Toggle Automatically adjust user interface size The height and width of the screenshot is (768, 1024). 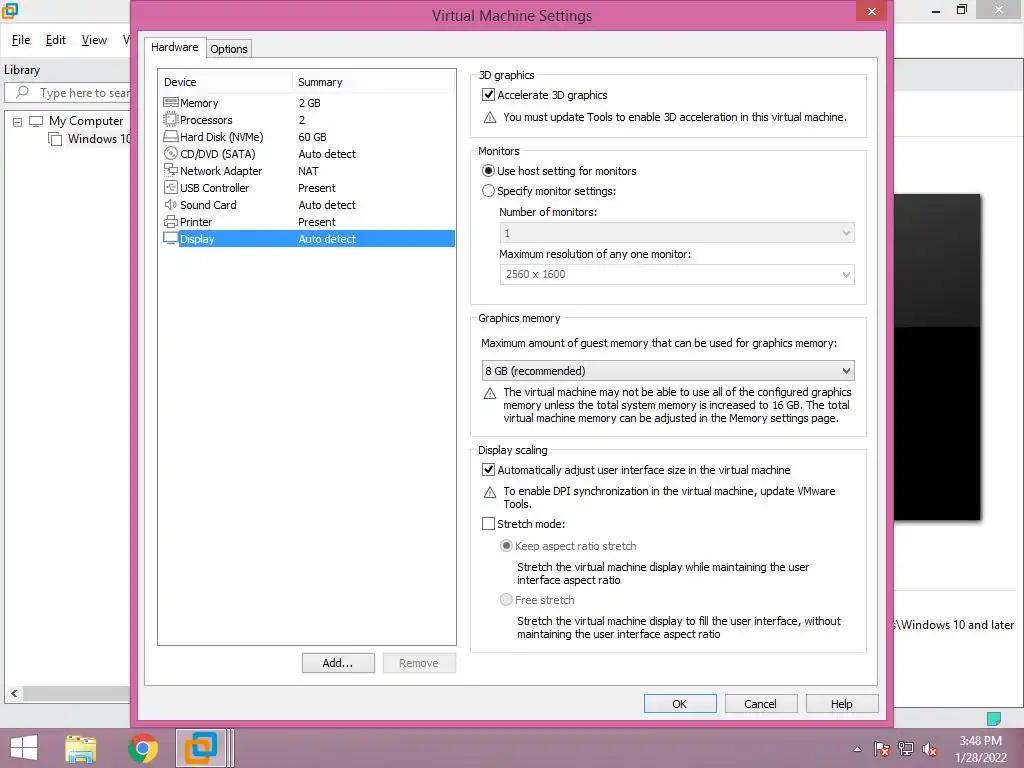pyautogui.click(x=488, y=470)
